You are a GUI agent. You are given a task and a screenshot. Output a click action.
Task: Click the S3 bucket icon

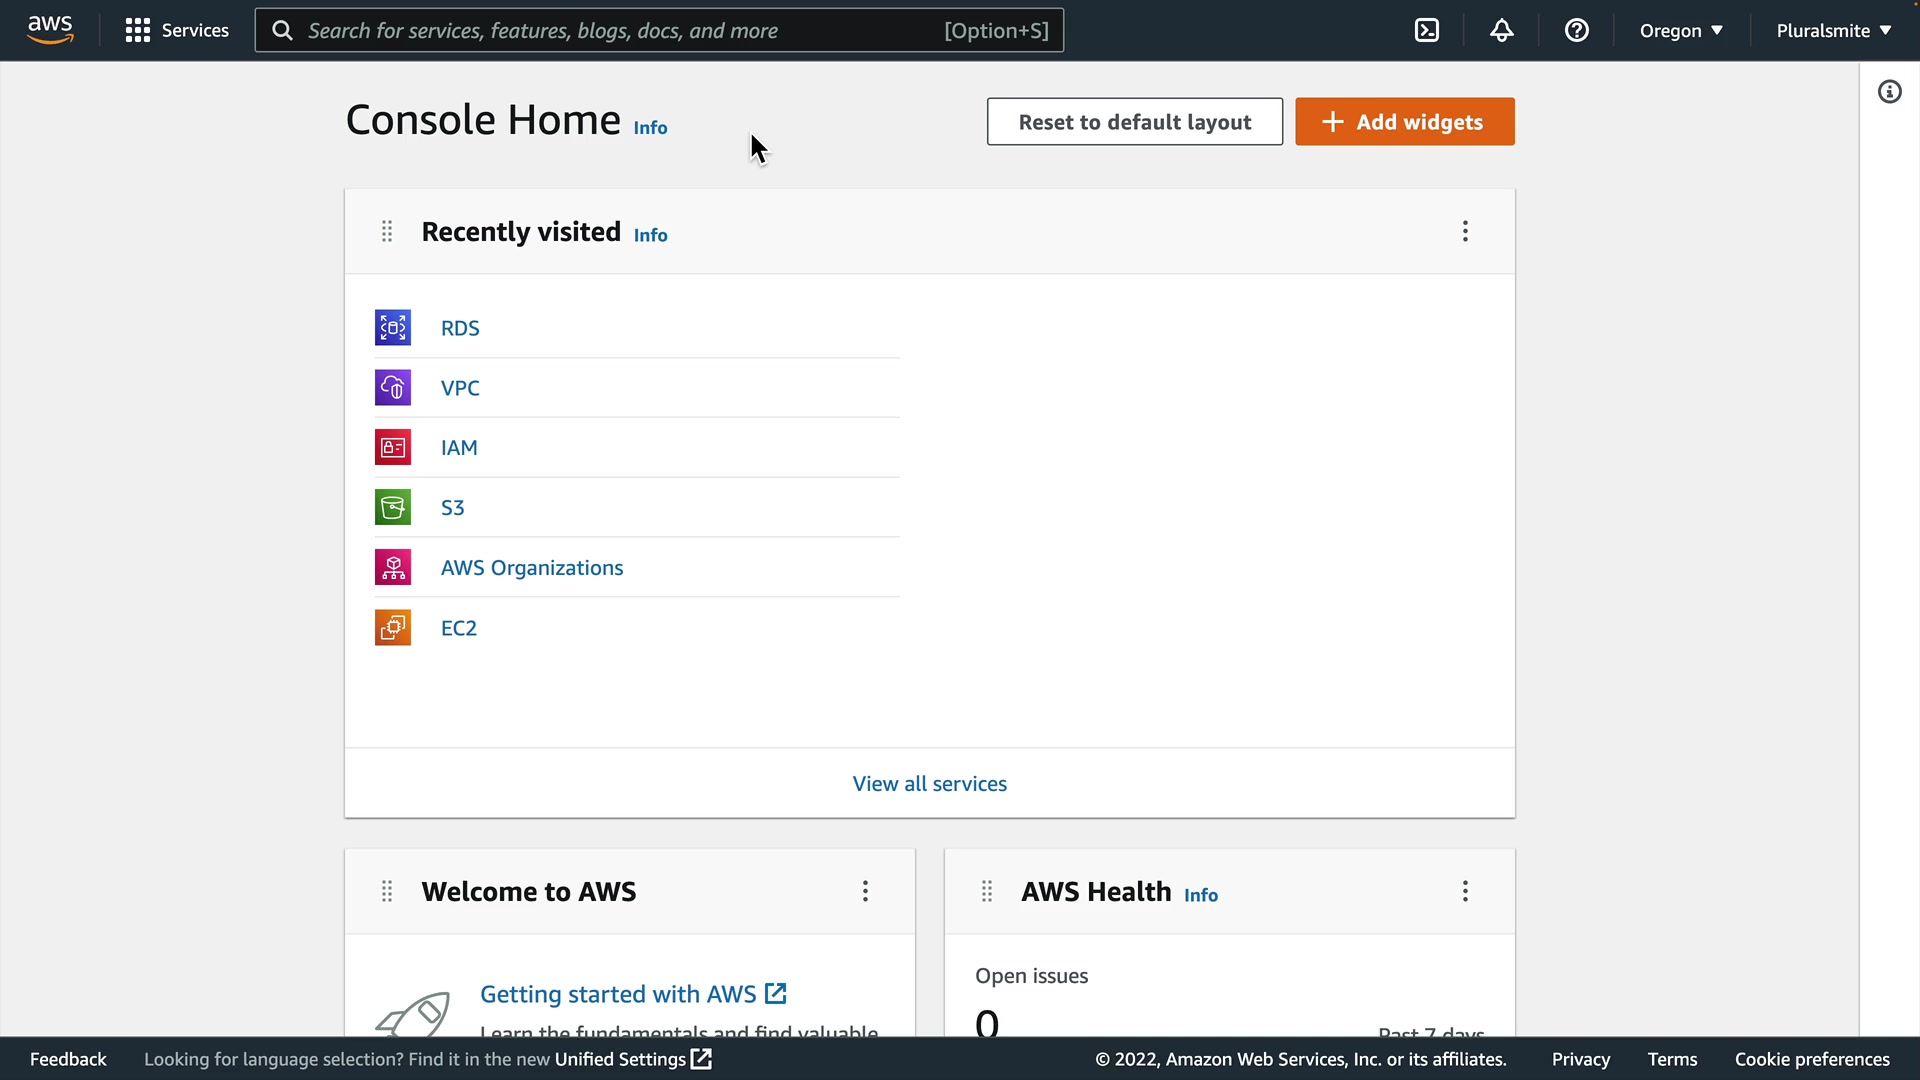pos(393,507)
